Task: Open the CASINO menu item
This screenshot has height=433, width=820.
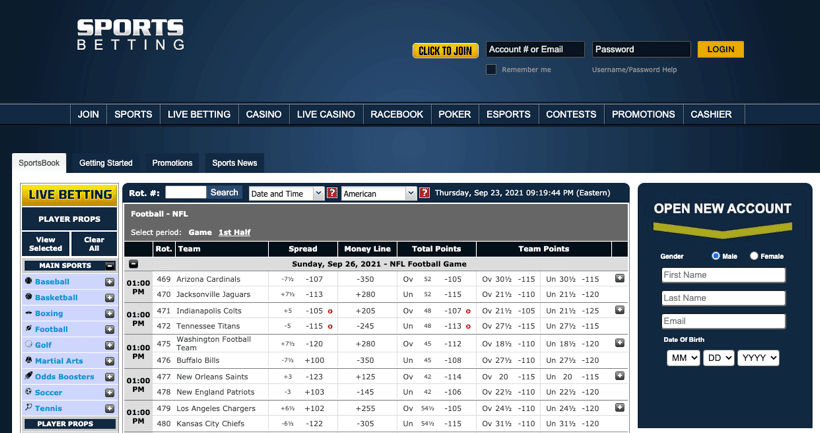Action: pyautogui.click(x=264, y=115)
